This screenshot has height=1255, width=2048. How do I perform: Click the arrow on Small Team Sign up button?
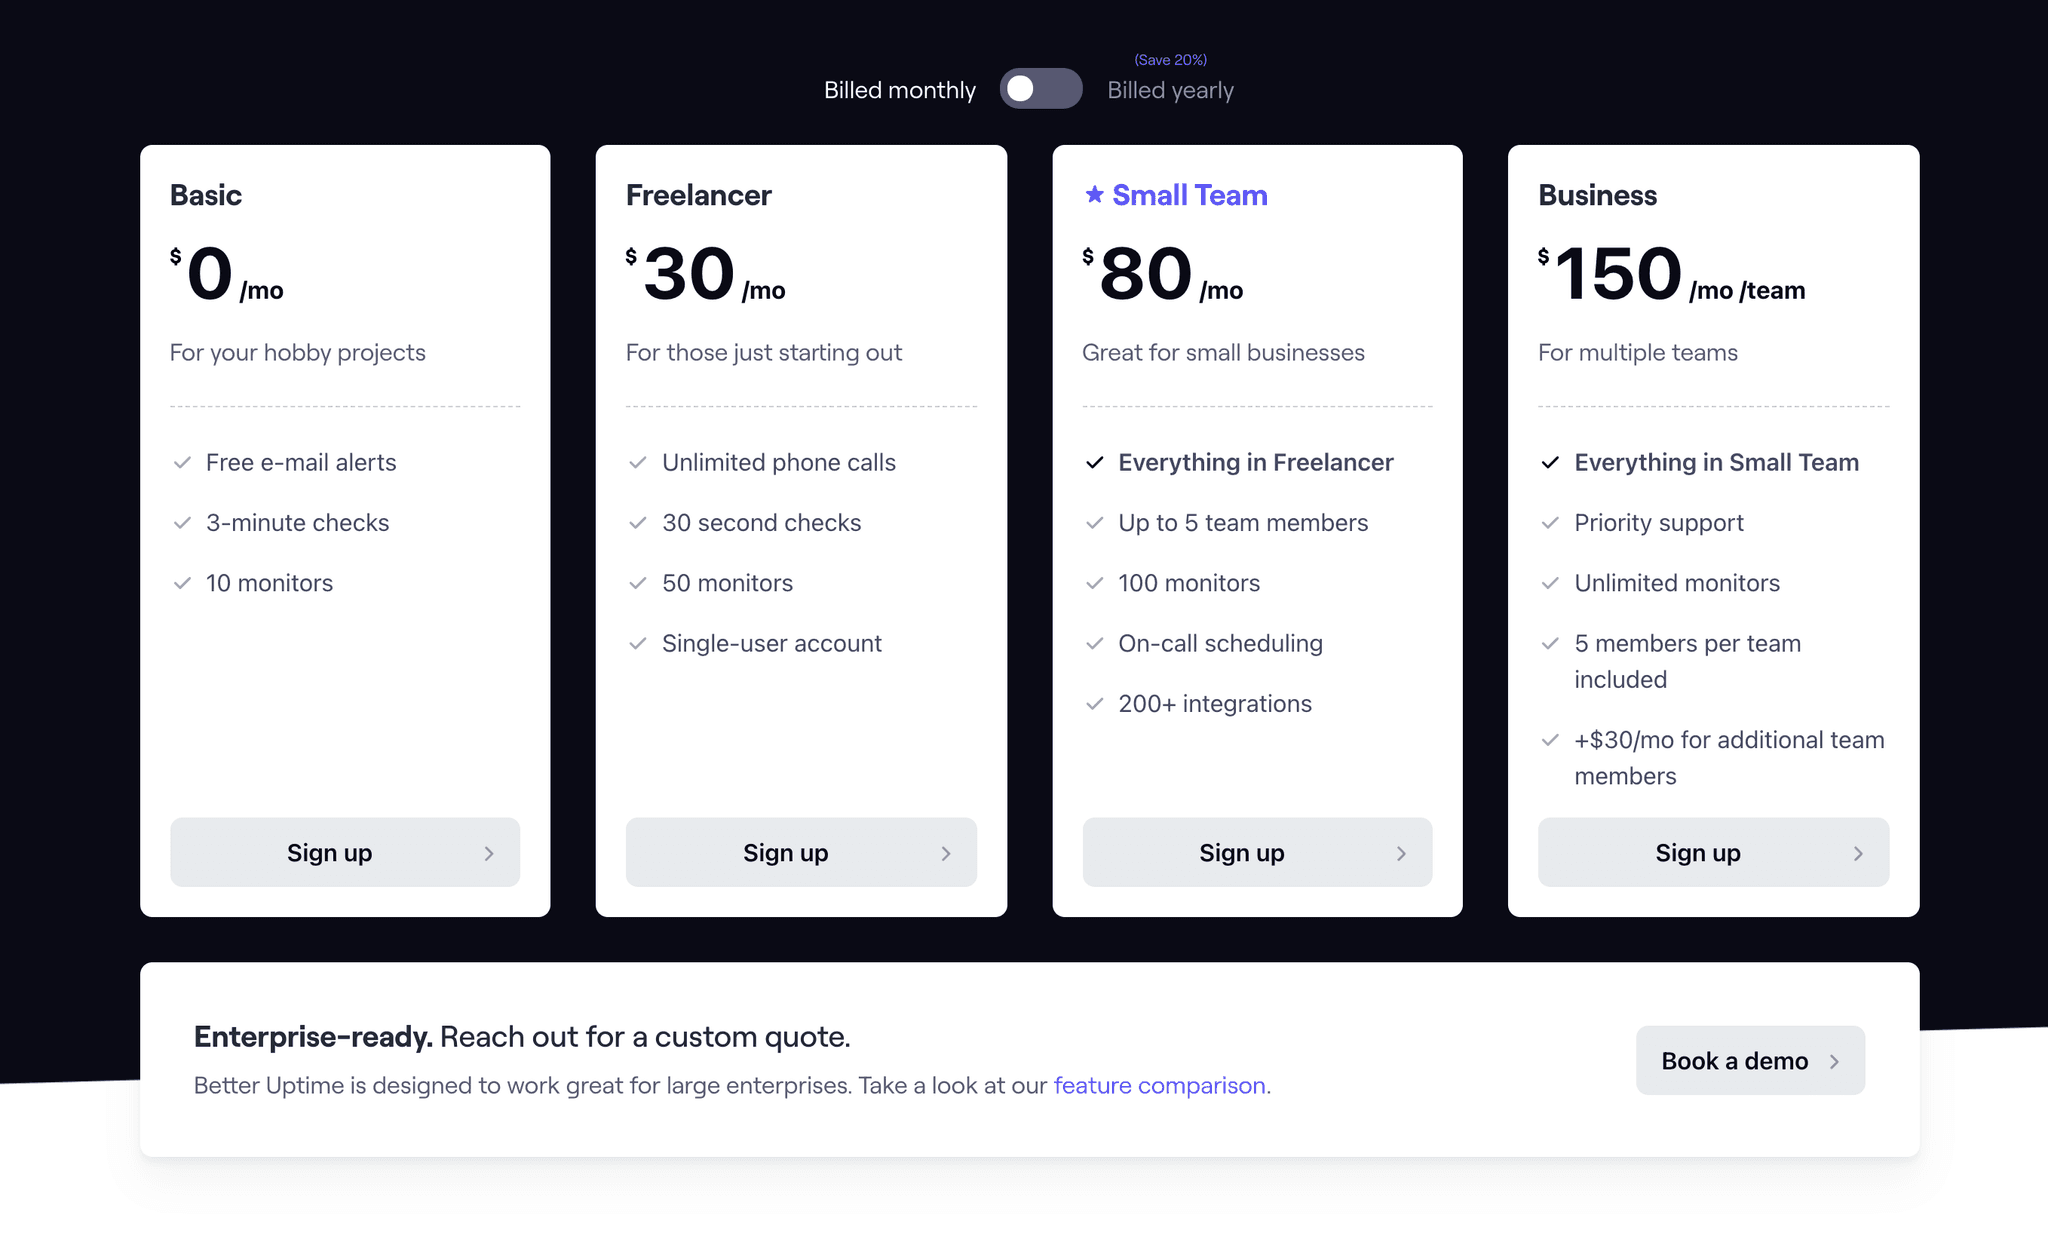click(1401, 852)
